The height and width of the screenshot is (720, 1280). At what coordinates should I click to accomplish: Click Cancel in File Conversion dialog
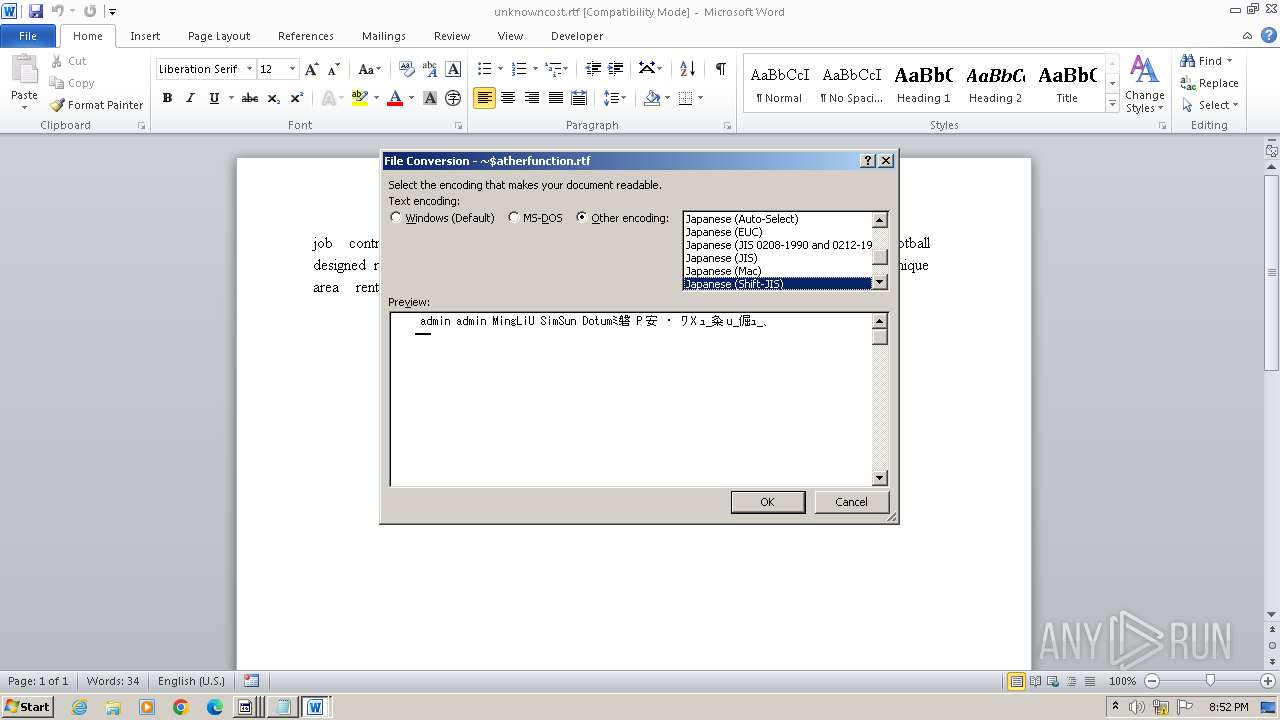pos(851,502)
